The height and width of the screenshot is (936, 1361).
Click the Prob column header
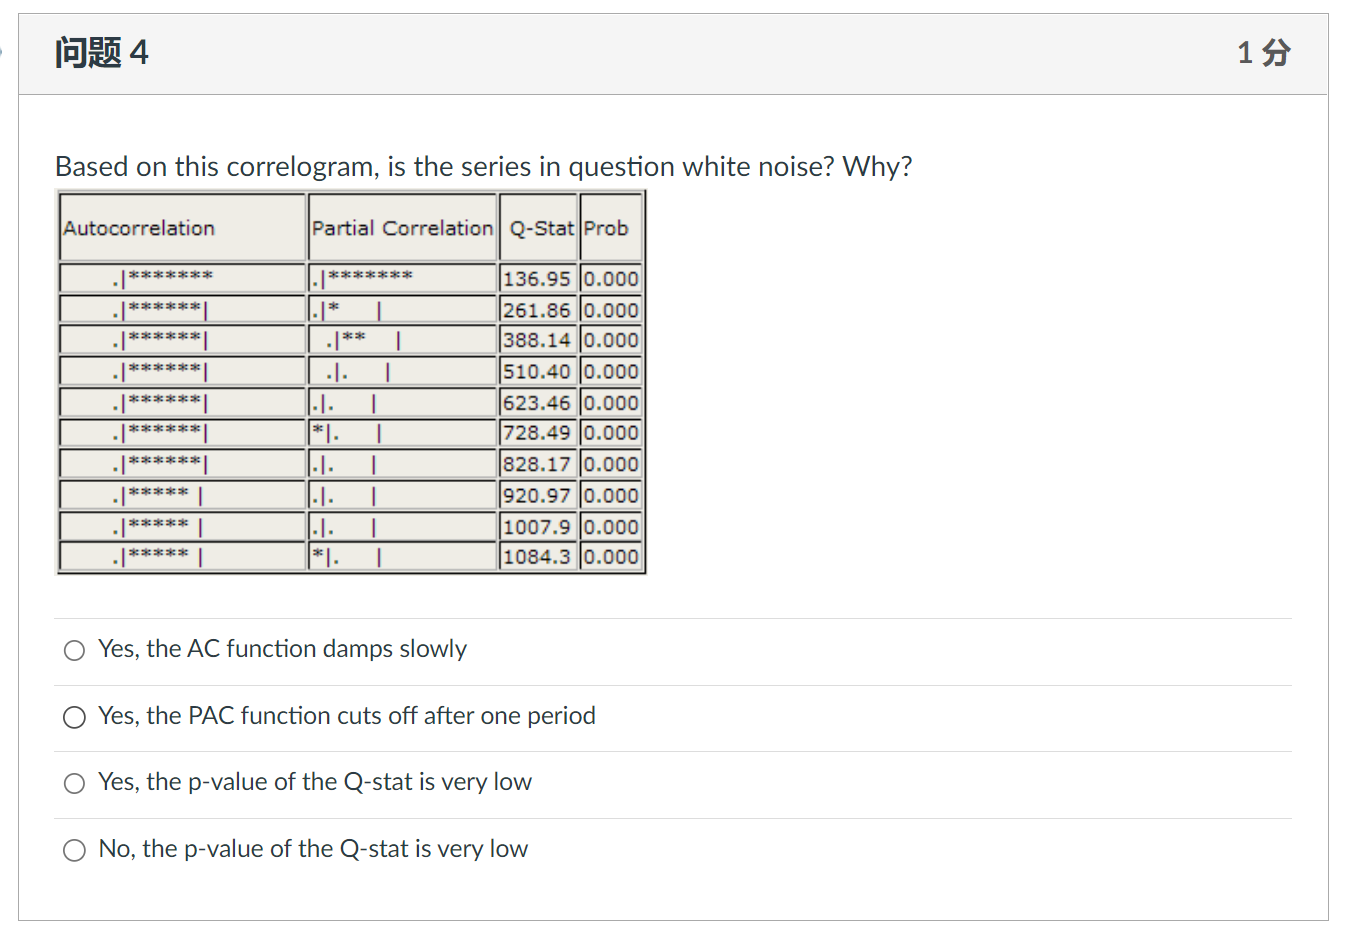click(610, 228)
